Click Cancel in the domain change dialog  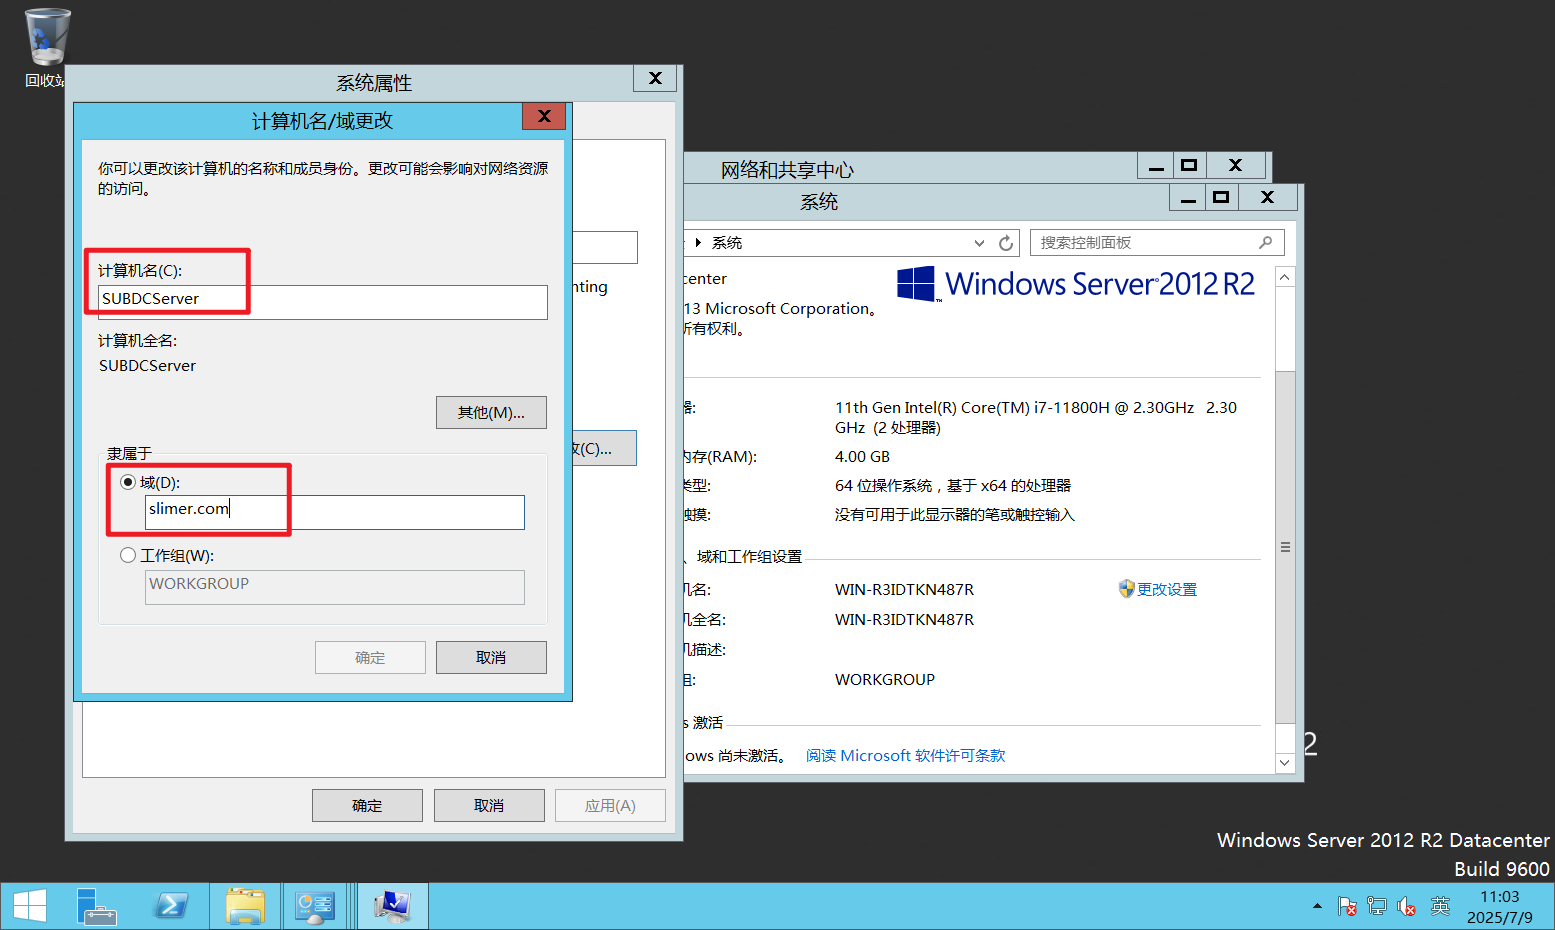click(x=491, y=657)
